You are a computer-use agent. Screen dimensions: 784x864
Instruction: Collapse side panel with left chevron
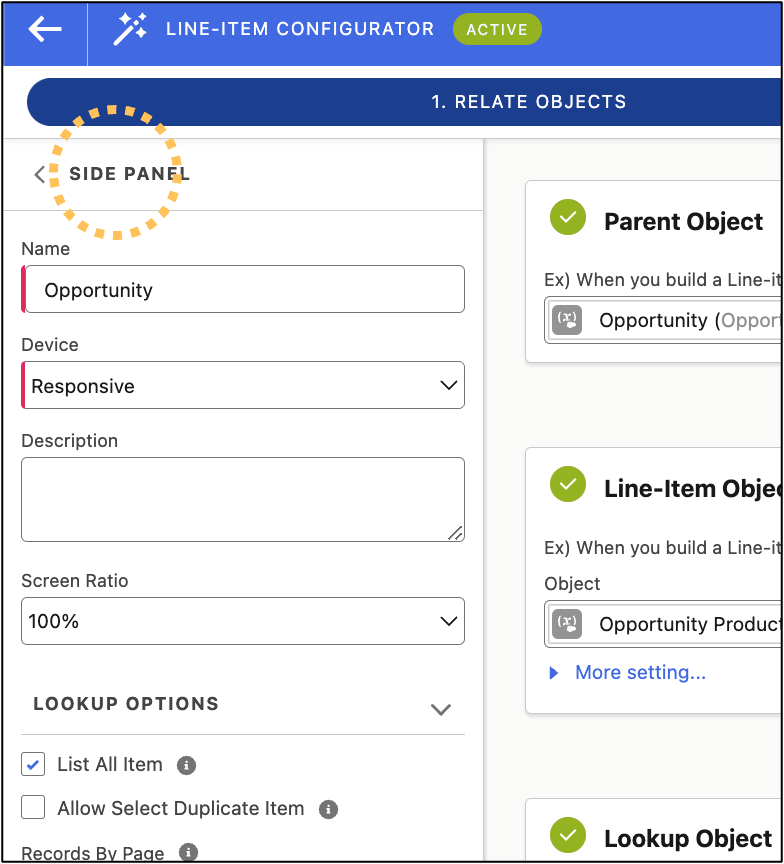point(39,174)
